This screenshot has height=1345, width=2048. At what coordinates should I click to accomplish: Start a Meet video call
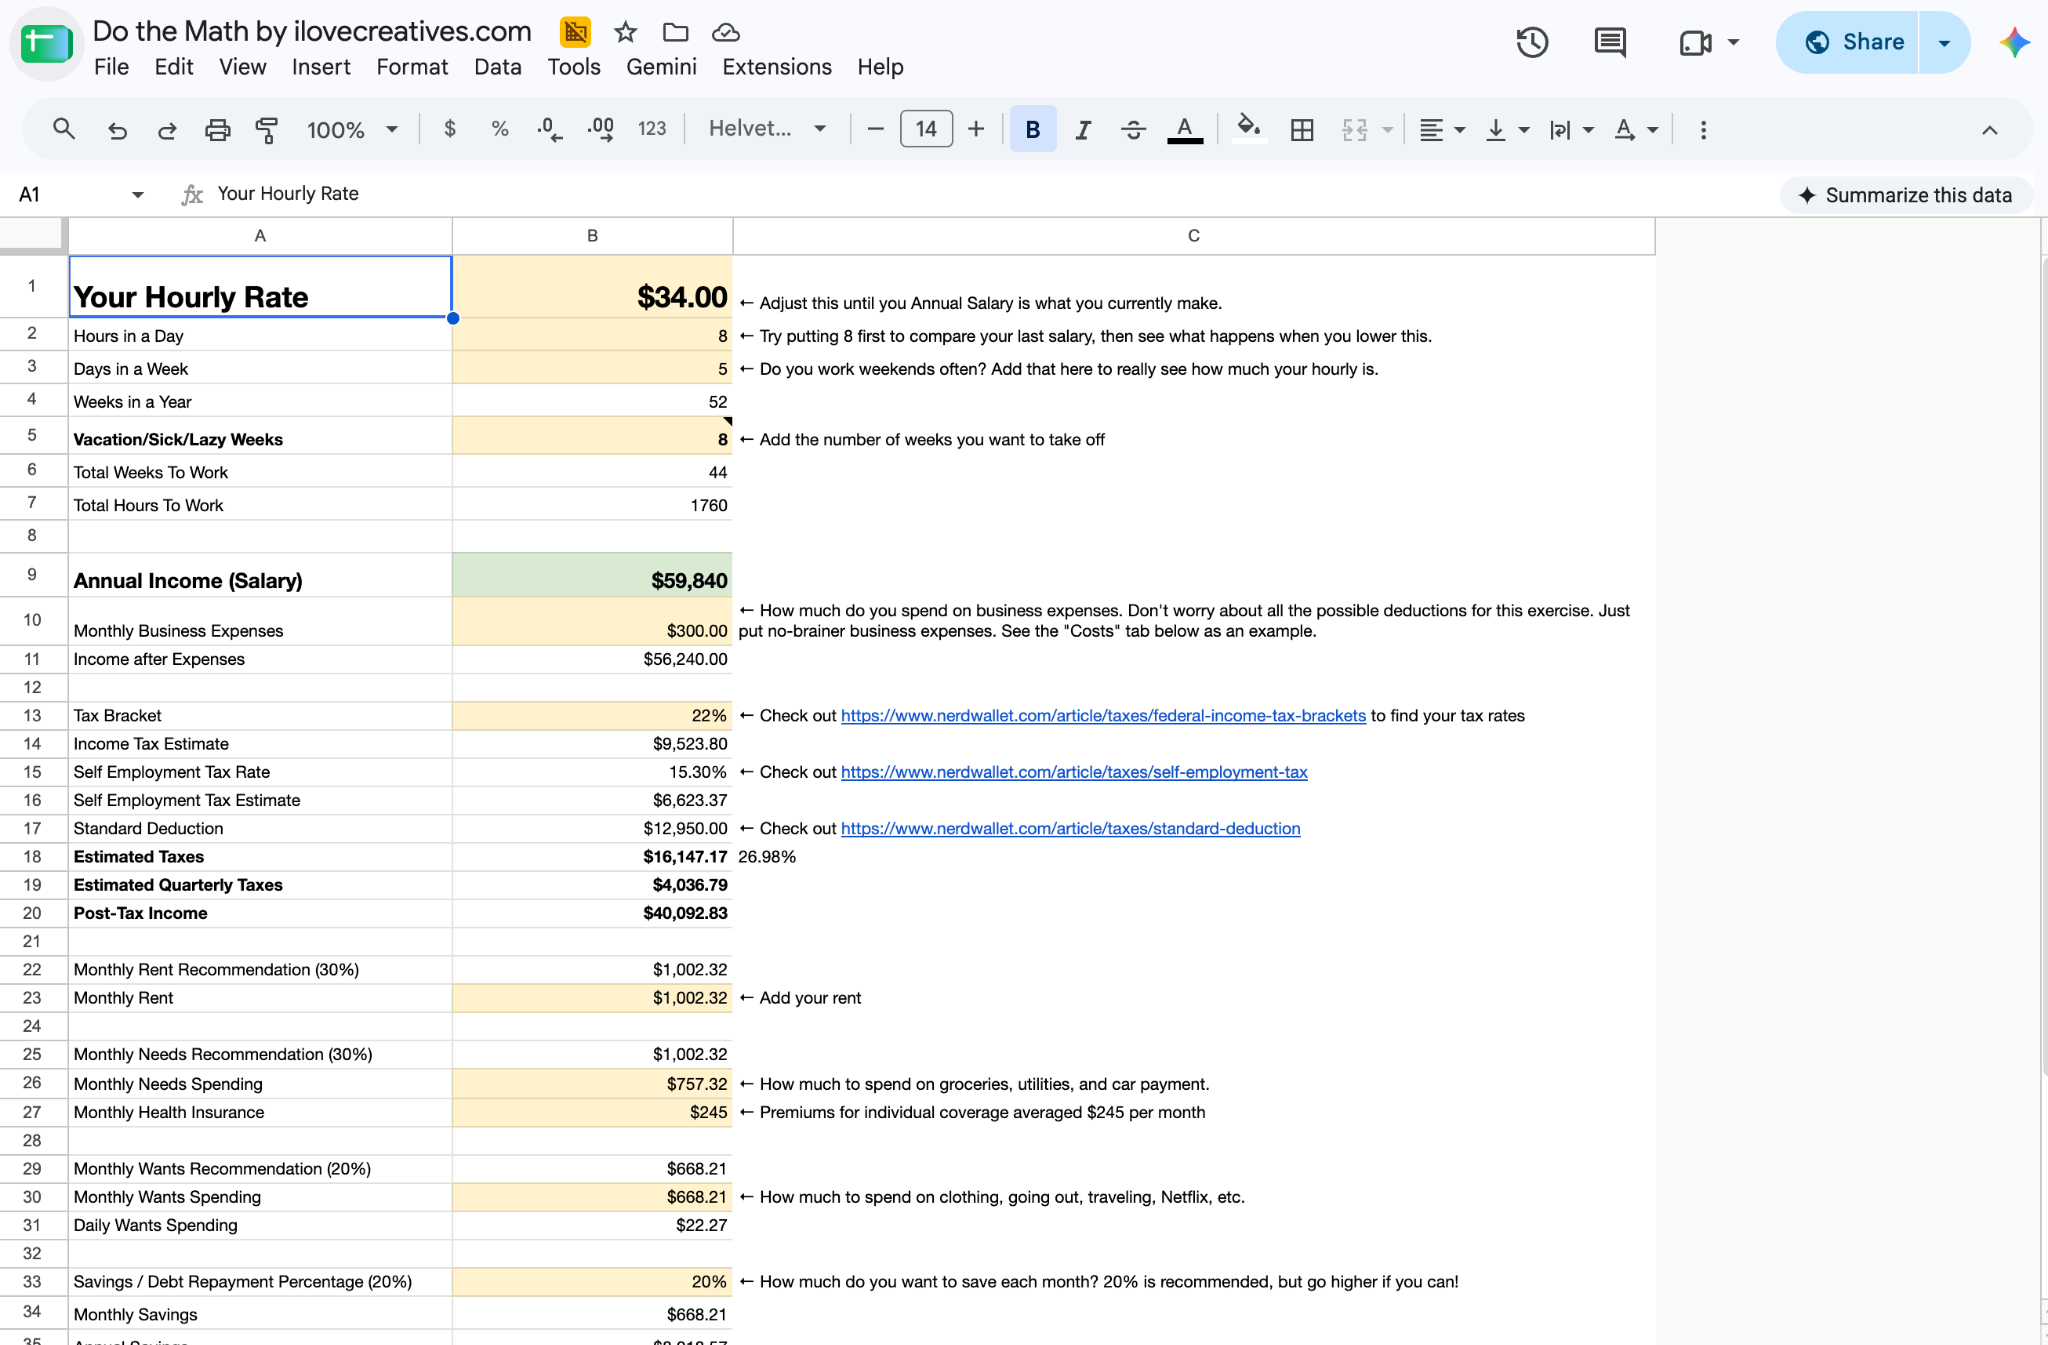tap(1696, 42)
